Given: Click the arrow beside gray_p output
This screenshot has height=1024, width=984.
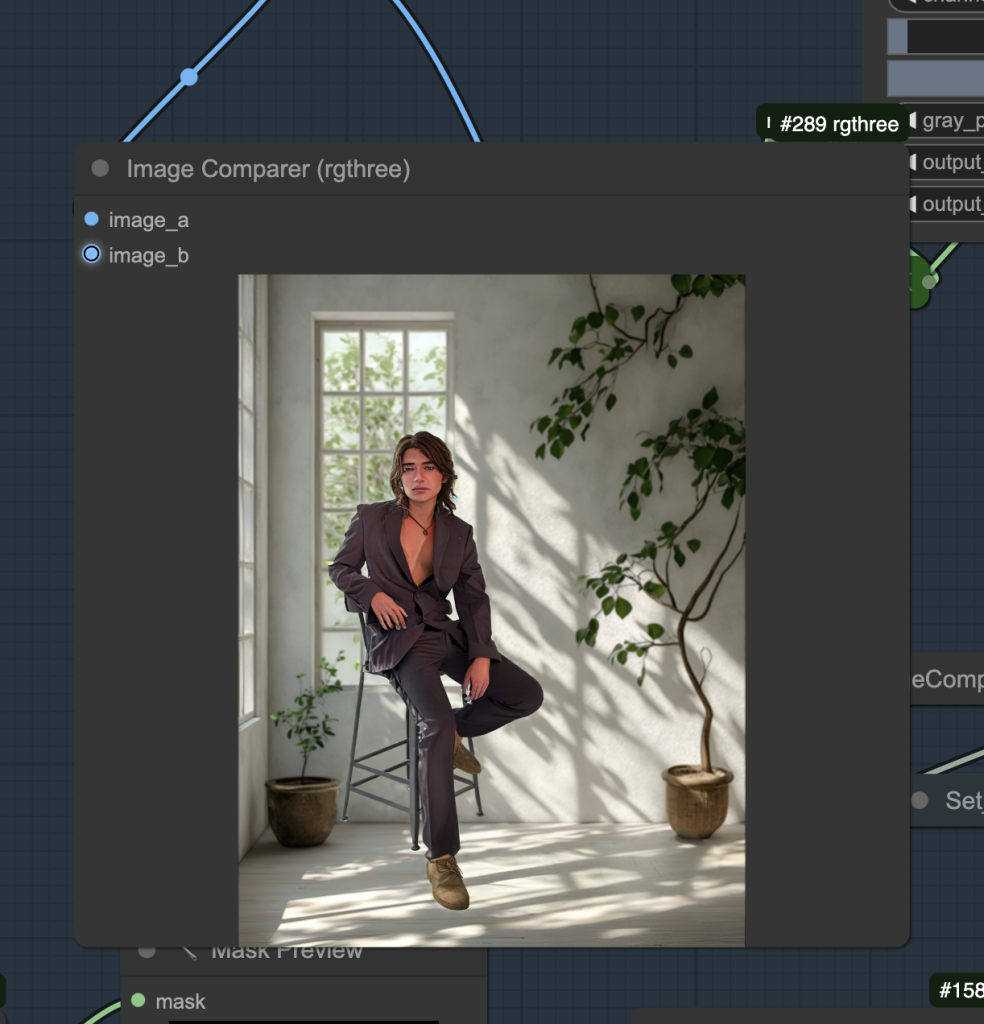Looking at the screenshot, I should pyautogui.click(x=912, y=121).
